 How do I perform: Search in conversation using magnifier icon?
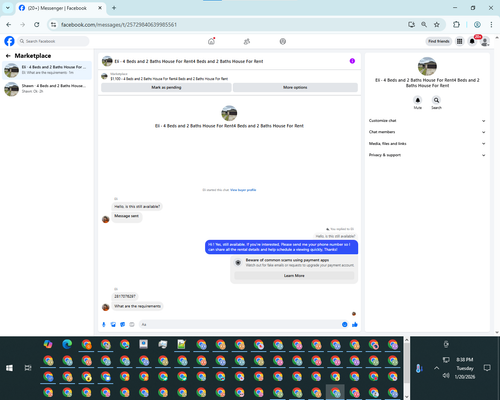click(x=436, y=100)
